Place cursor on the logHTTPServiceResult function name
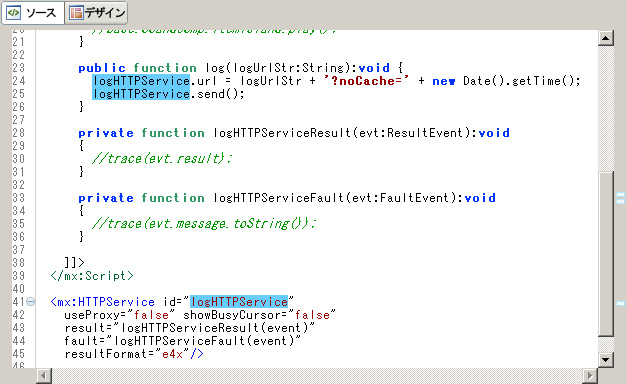Screen dimensions: 627x384 click(x=282, y=133)
